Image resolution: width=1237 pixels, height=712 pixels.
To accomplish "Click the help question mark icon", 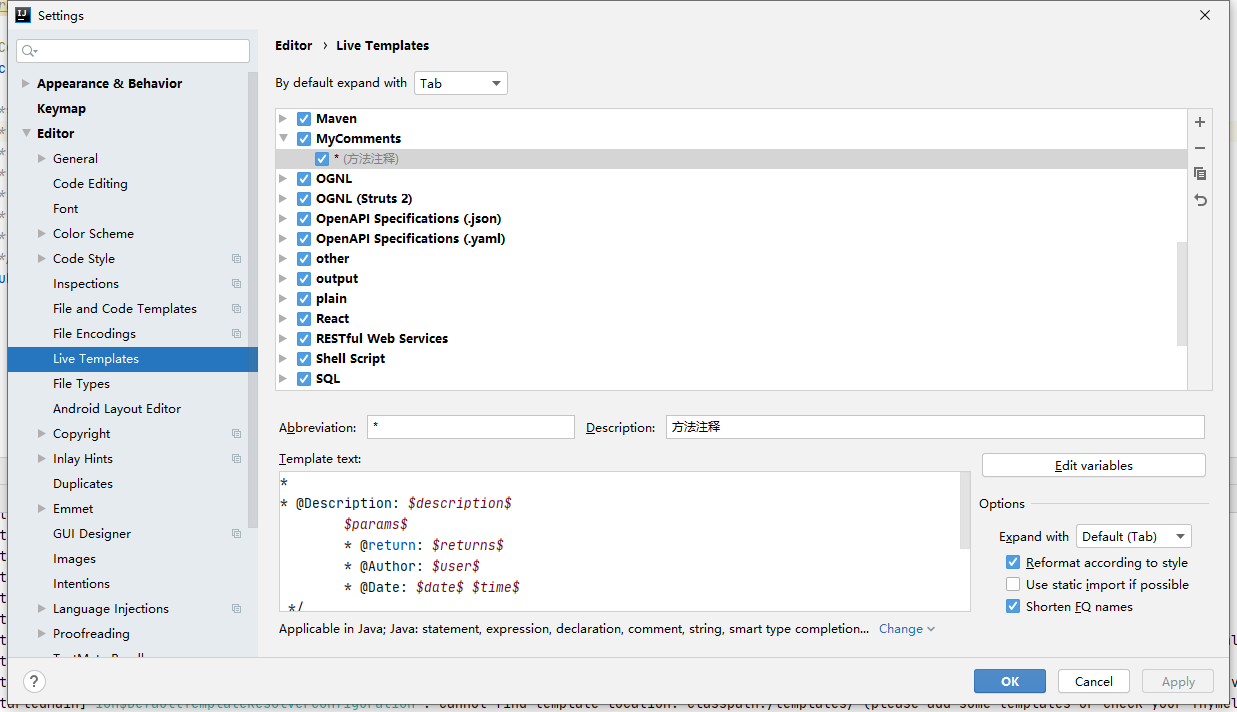I will (x=34, y=682).
